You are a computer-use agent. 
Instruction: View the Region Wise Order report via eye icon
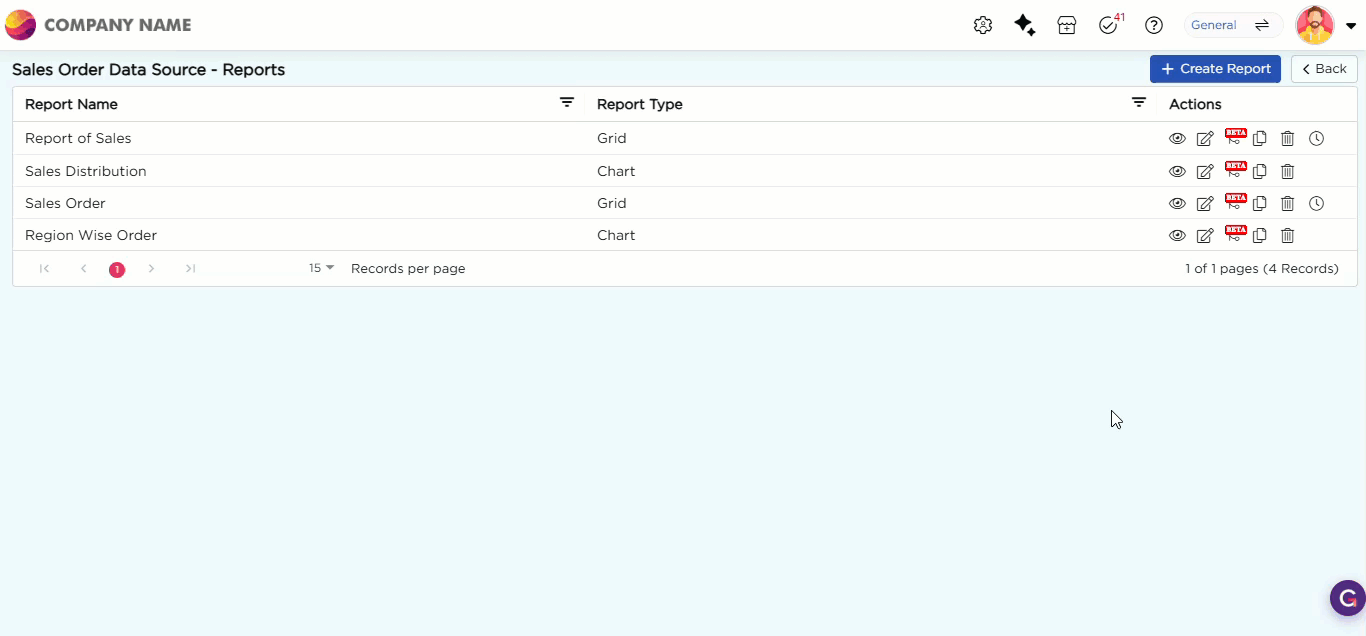tap(1177, 235)
